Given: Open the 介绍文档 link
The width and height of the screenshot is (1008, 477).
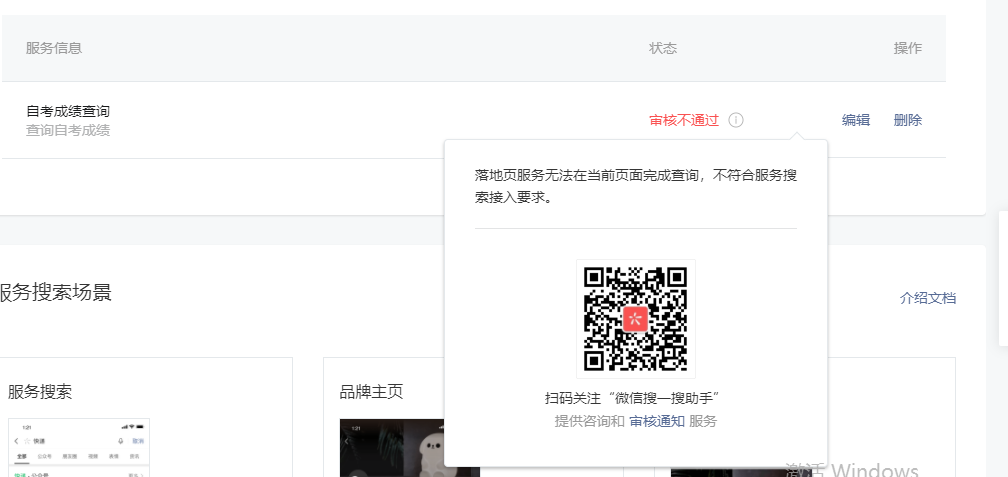Looking at the screenshot, I should 928,298.
